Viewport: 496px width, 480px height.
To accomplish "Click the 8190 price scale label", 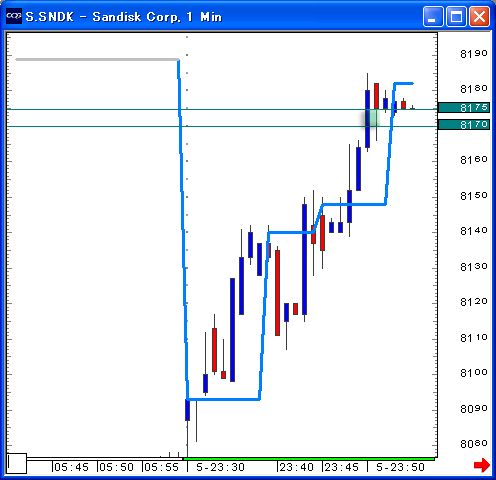I will click(x=473, y=54).
